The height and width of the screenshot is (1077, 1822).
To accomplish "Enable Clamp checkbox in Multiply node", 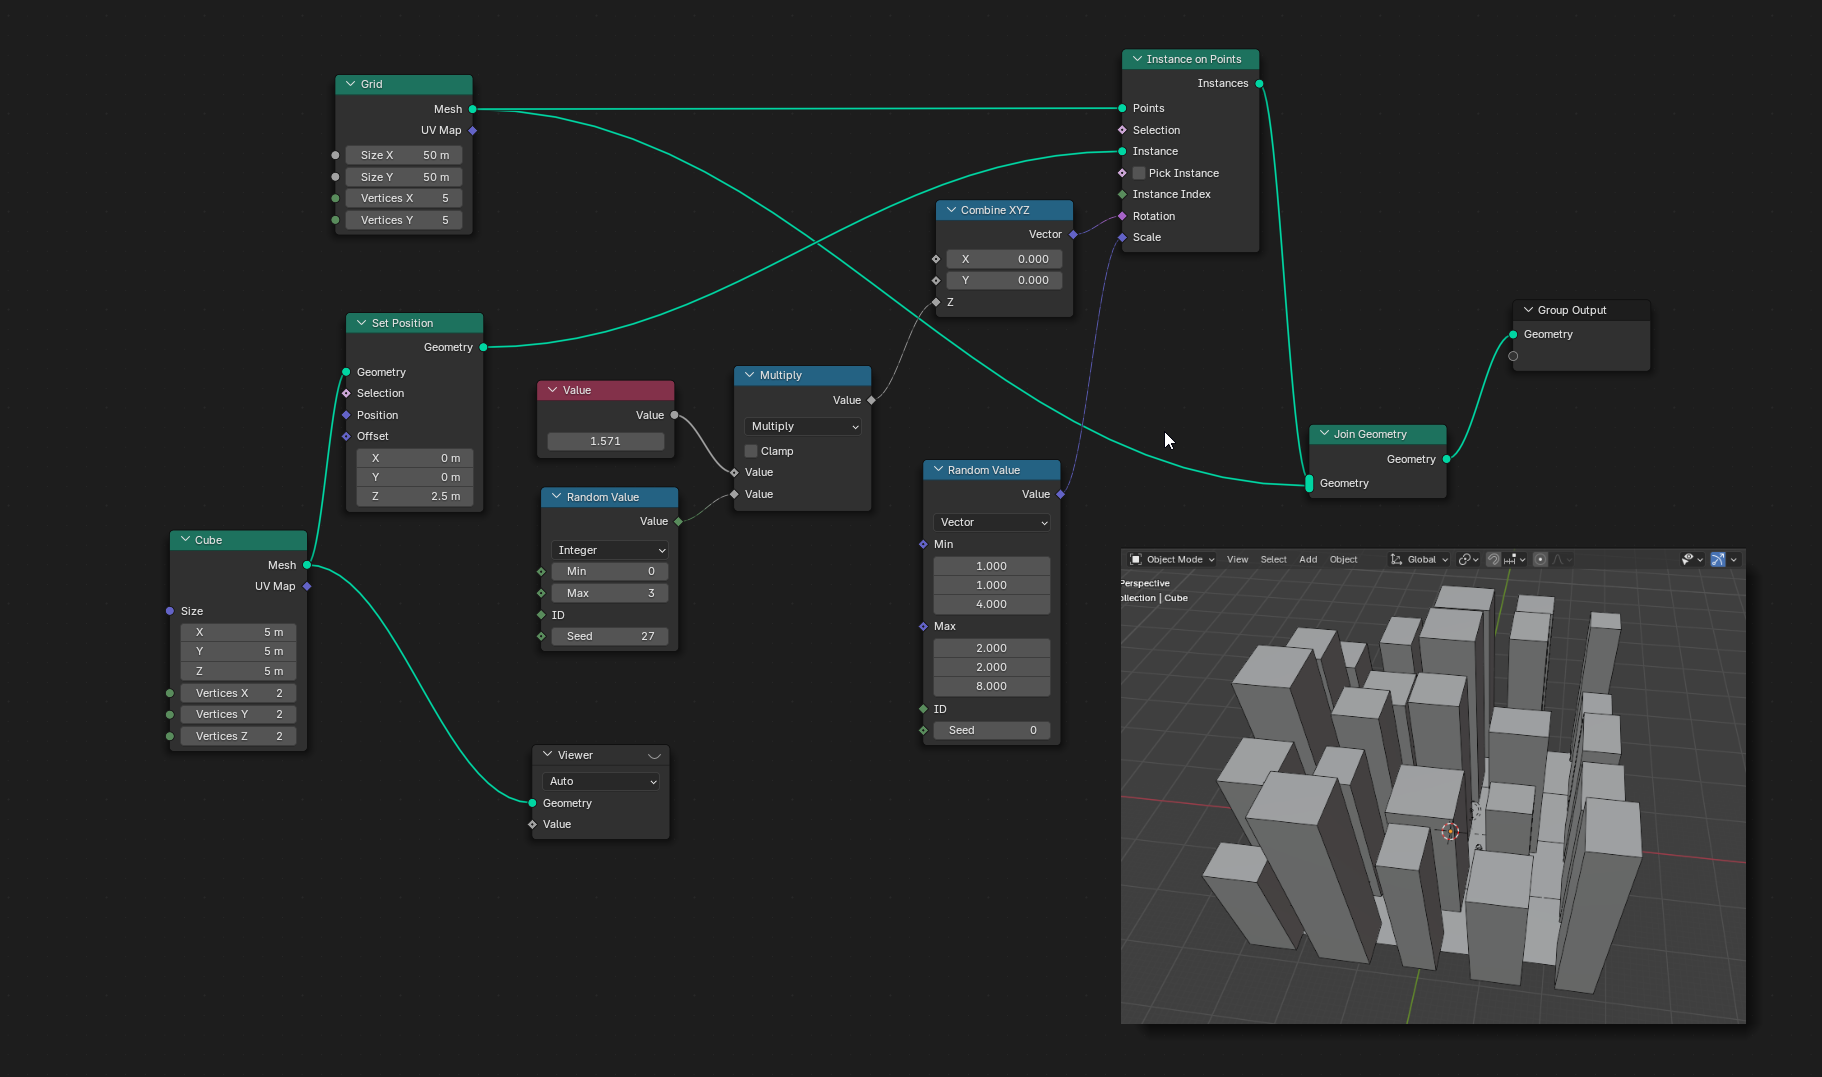I will point(751,452).
